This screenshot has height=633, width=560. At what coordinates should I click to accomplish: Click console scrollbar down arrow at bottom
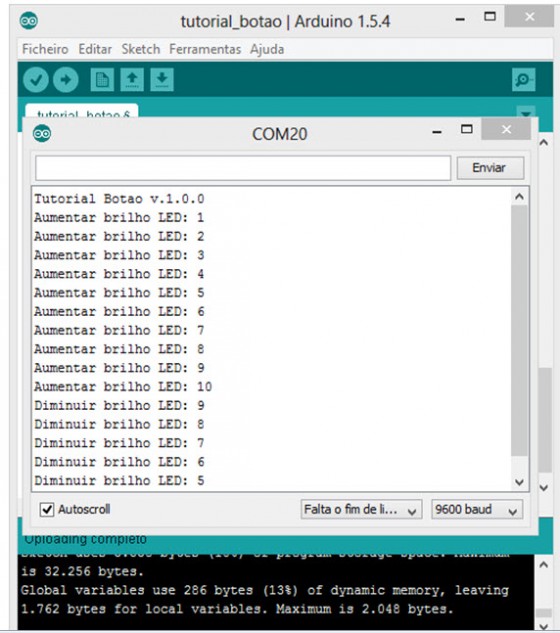(x=543, y=627)
